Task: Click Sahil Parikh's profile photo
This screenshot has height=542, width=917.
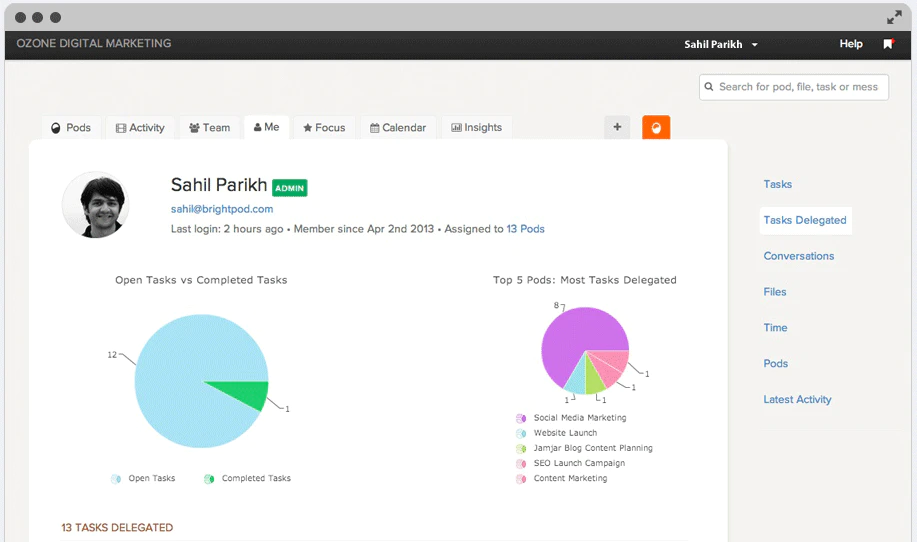Action: (x=96, y=205)
